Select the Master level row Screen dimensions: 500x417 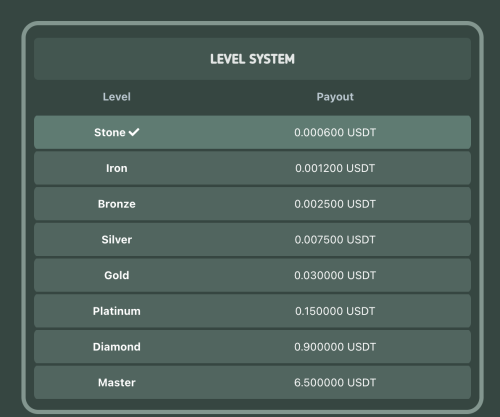(x=252, y=382)
